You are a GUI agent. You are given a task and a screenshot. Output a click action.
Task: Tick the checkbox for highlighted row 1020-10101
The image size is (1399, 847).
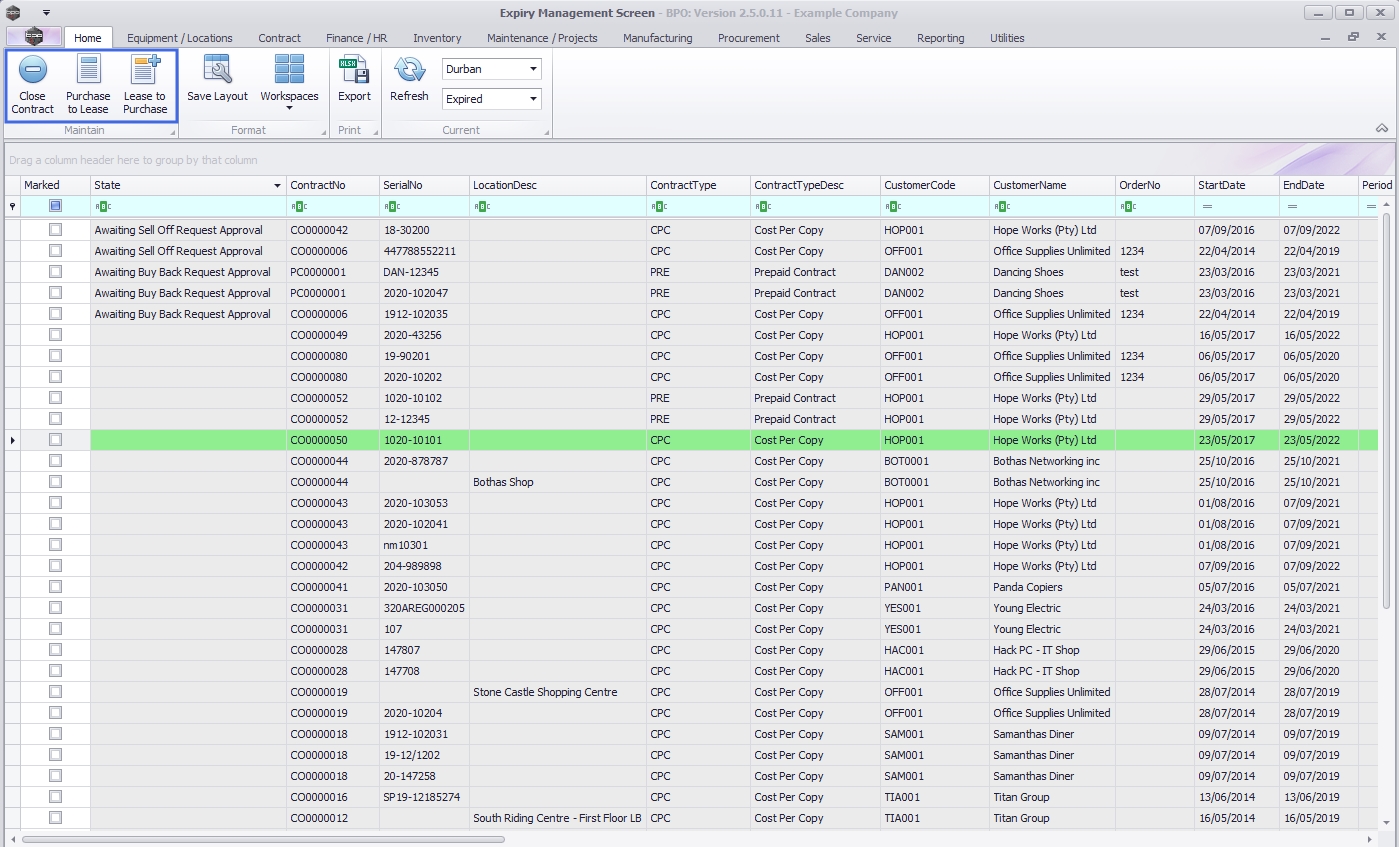[x=55, y=440]
